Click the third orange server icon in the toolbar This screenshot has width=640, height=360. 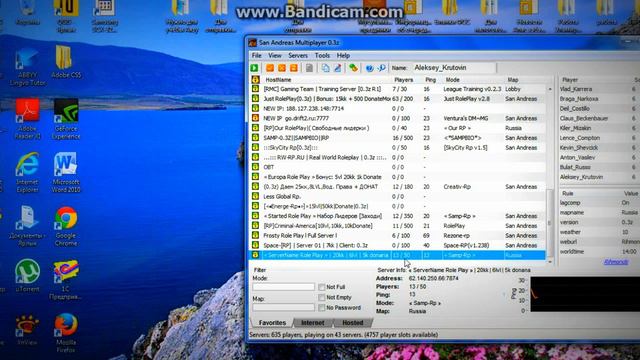(x=293, y=68)
